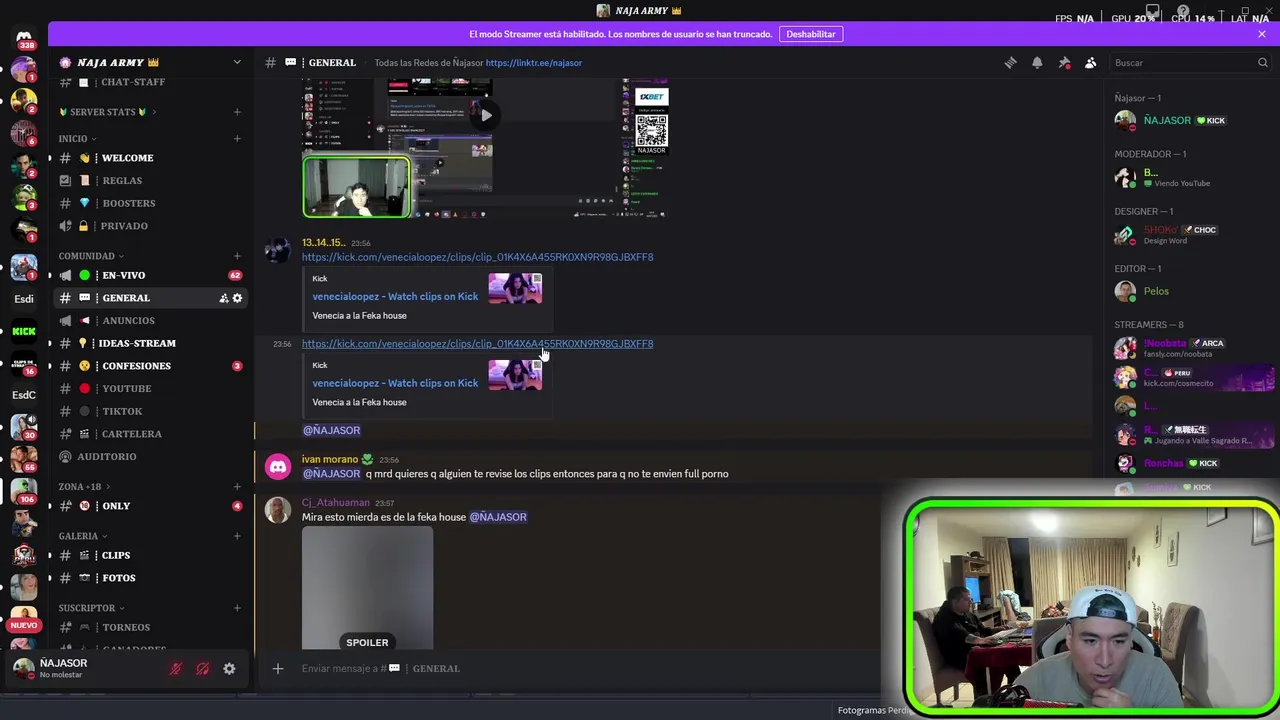Open second kick.com clip link near cursor

click(477, 344)
